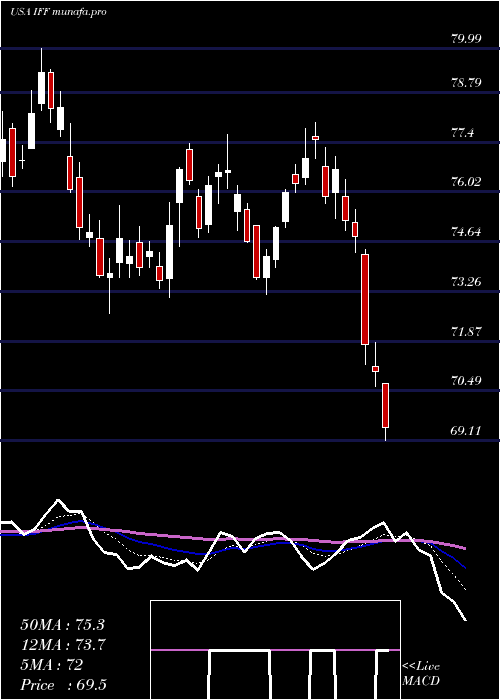Click the tall red candle between 74.64 and 71.87

[365, 299]
